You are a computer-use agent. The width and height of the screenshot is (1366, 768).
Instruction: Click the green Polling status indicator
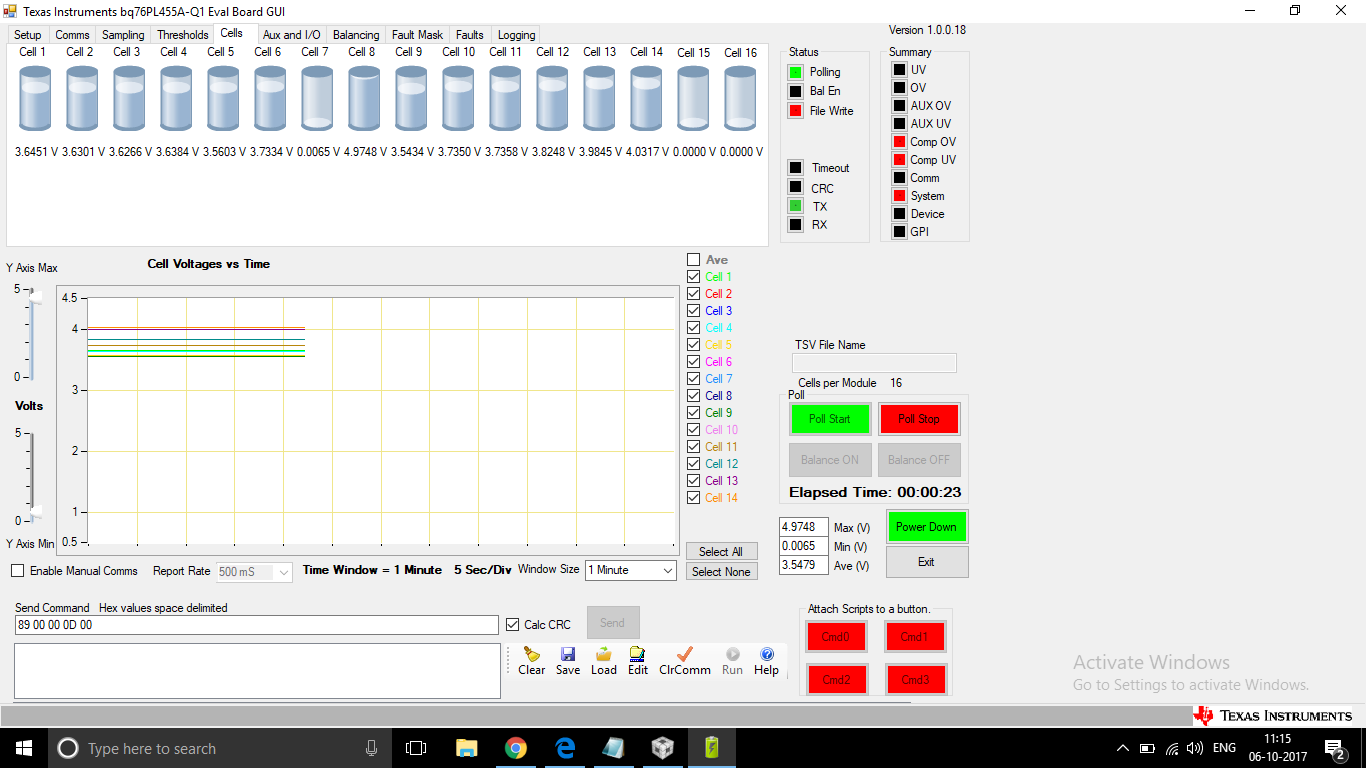coord(796,72)
